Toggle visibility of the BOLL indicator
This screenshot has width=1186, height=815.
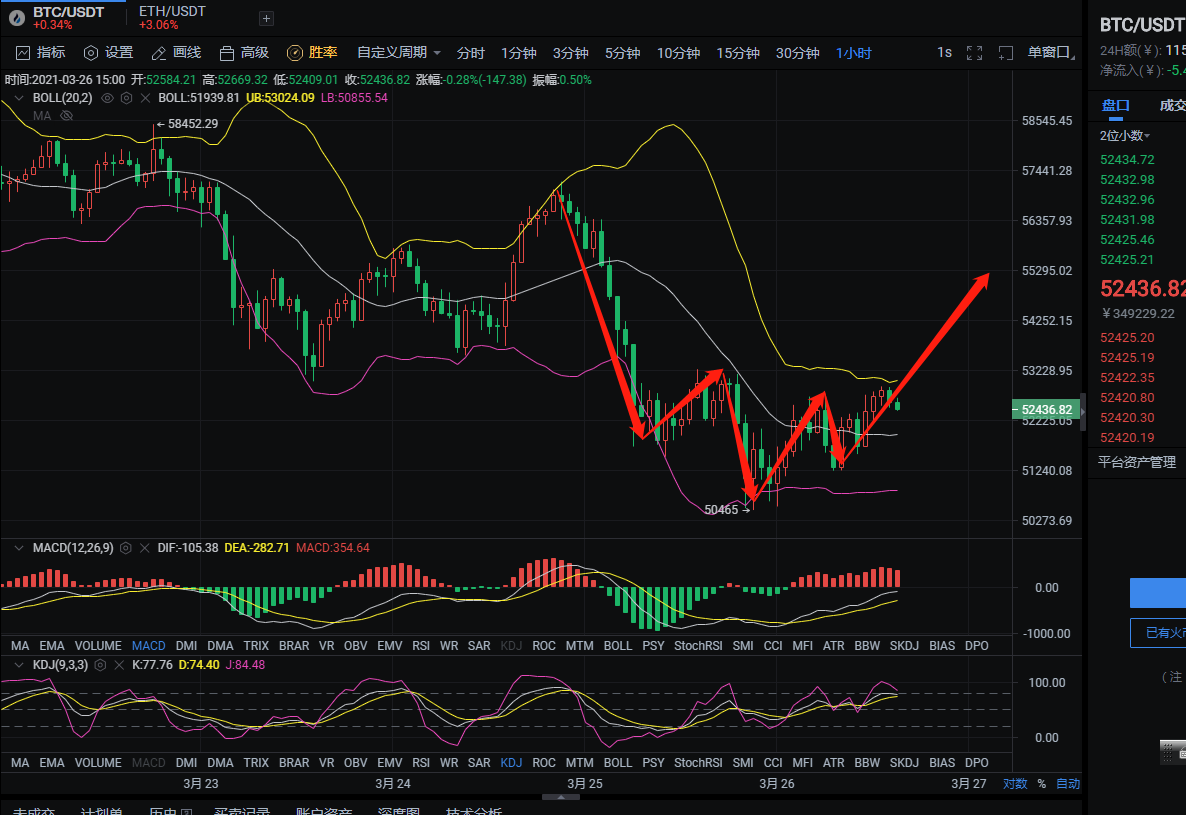pyautogui.click(x=107, y=98)
